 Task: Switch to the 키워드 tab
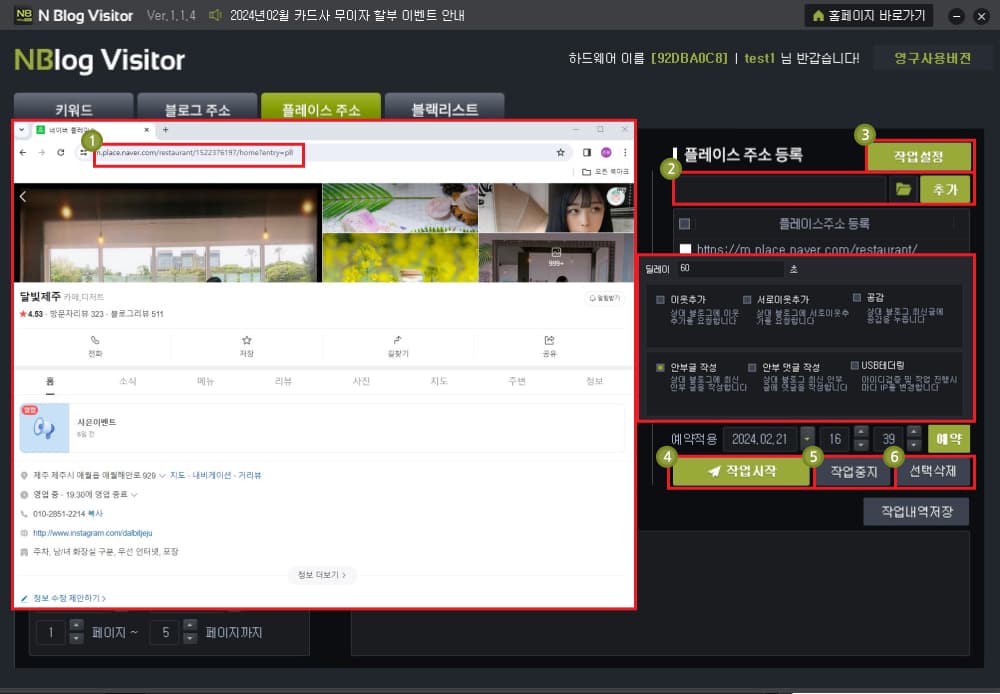click(x=73, y=107)
